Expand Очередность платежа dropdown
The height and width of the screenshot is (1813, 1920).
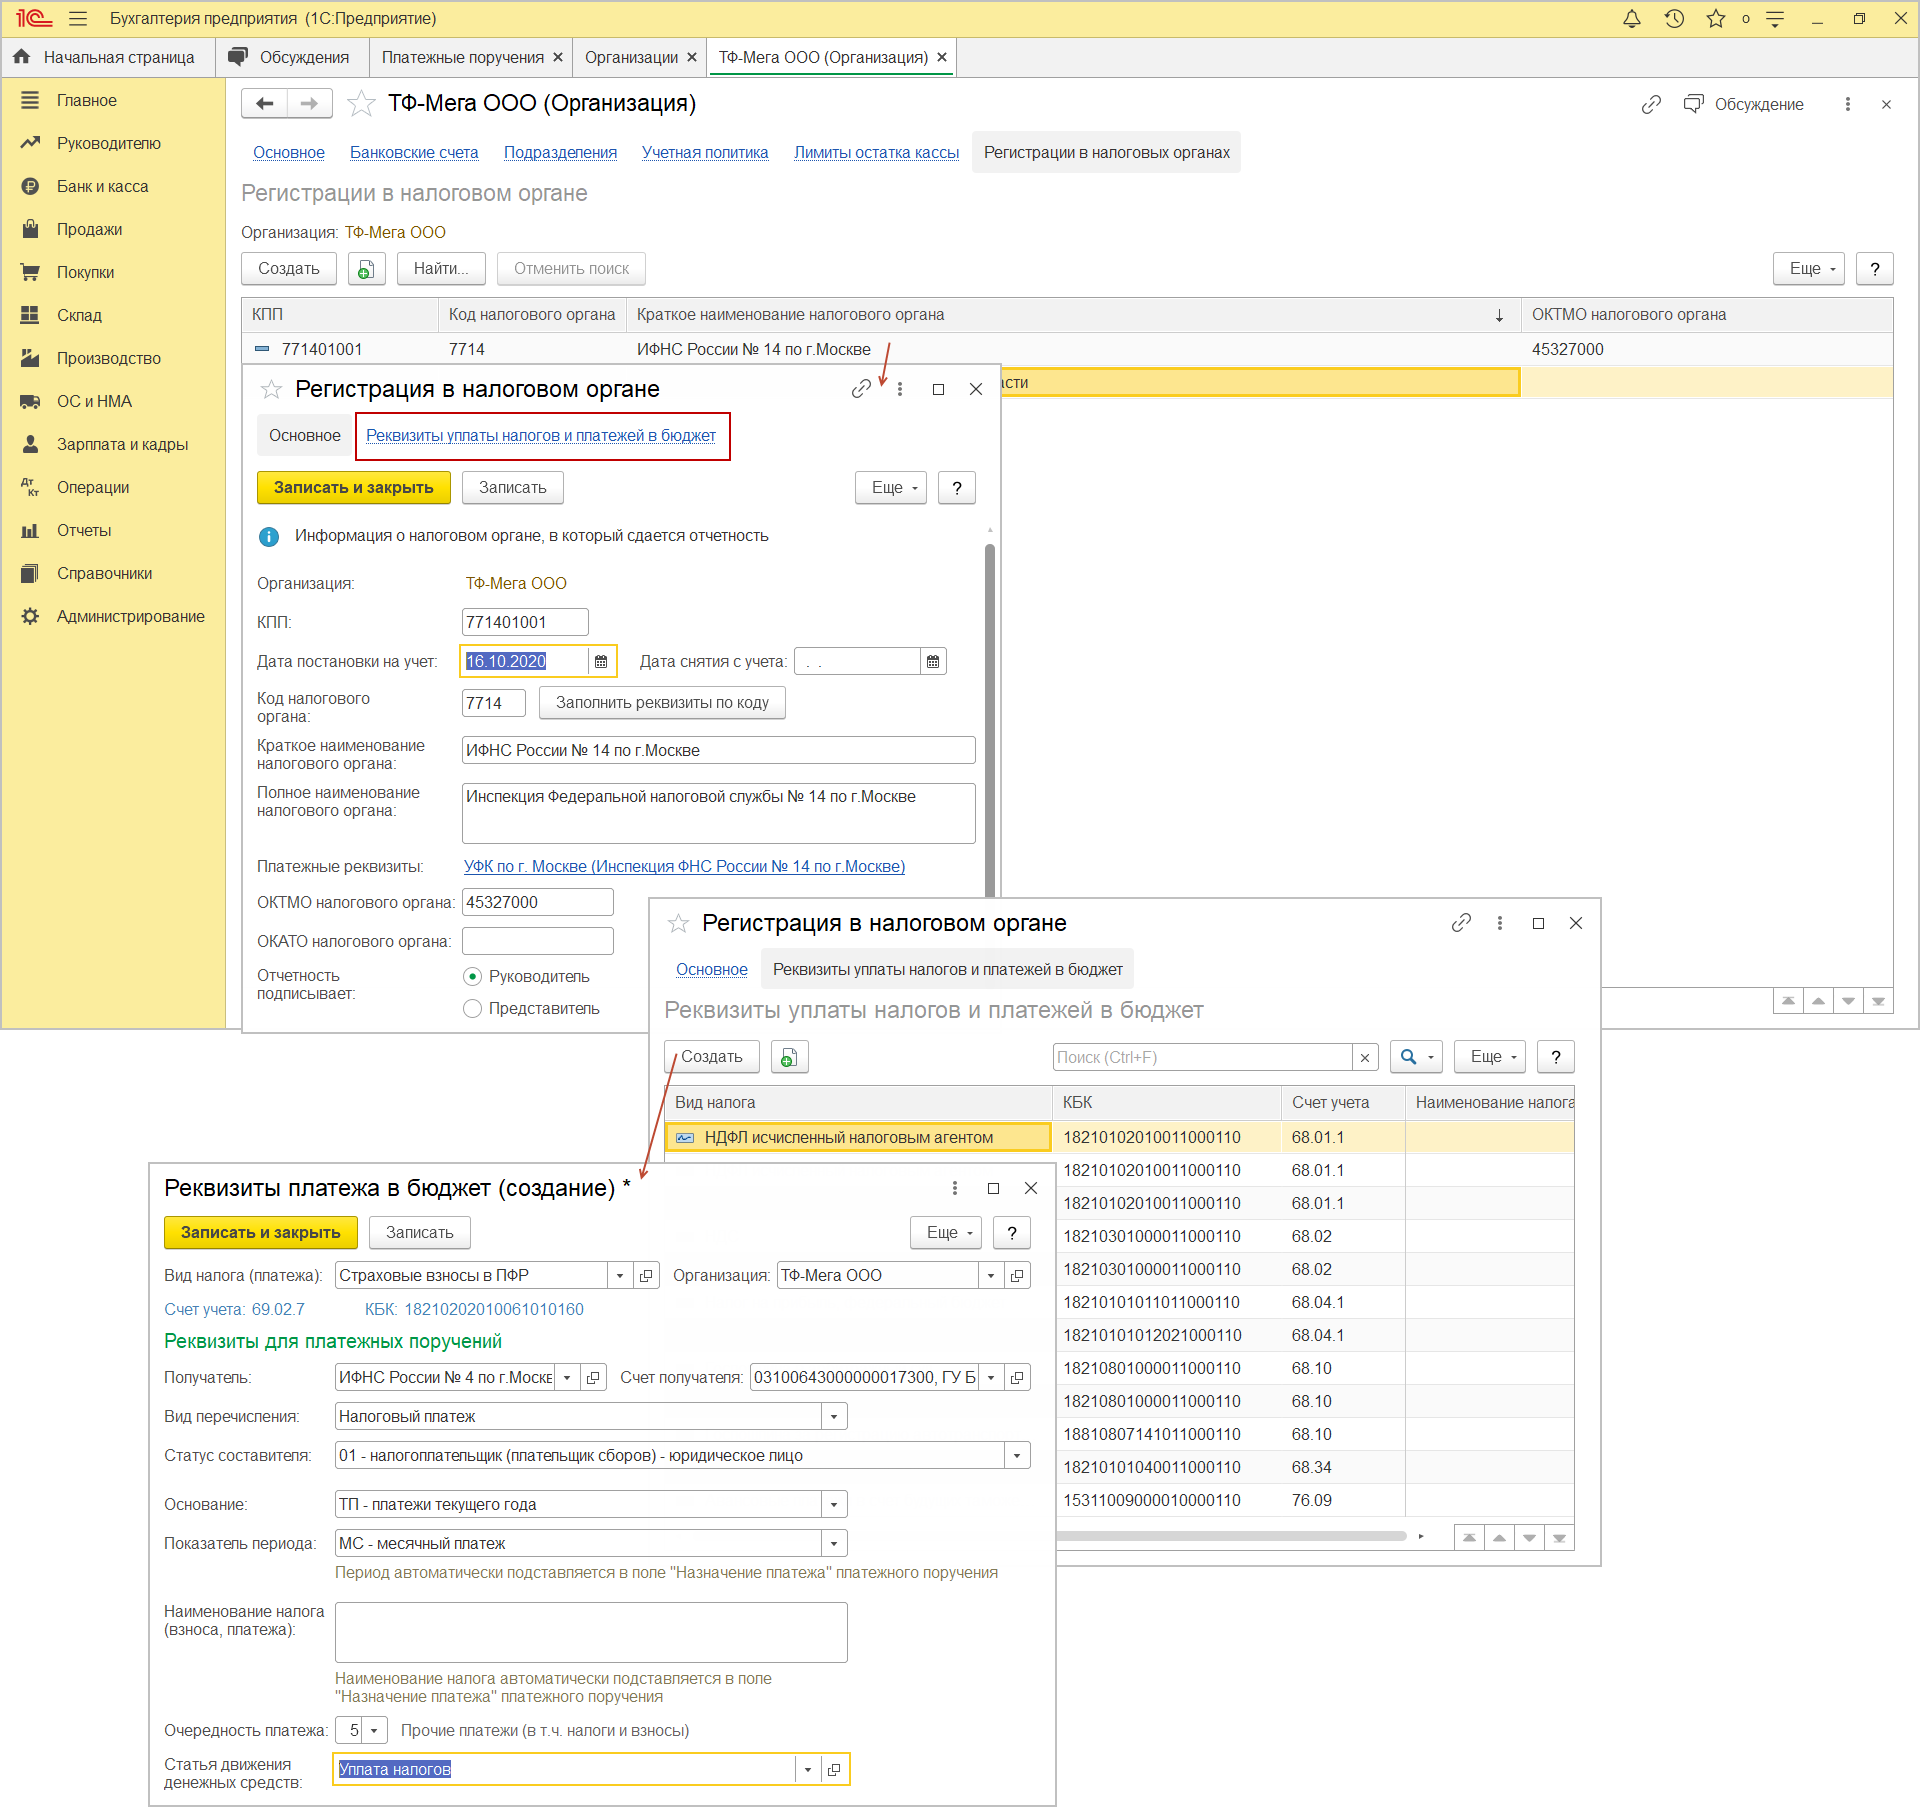click(x=375, y=1731)
